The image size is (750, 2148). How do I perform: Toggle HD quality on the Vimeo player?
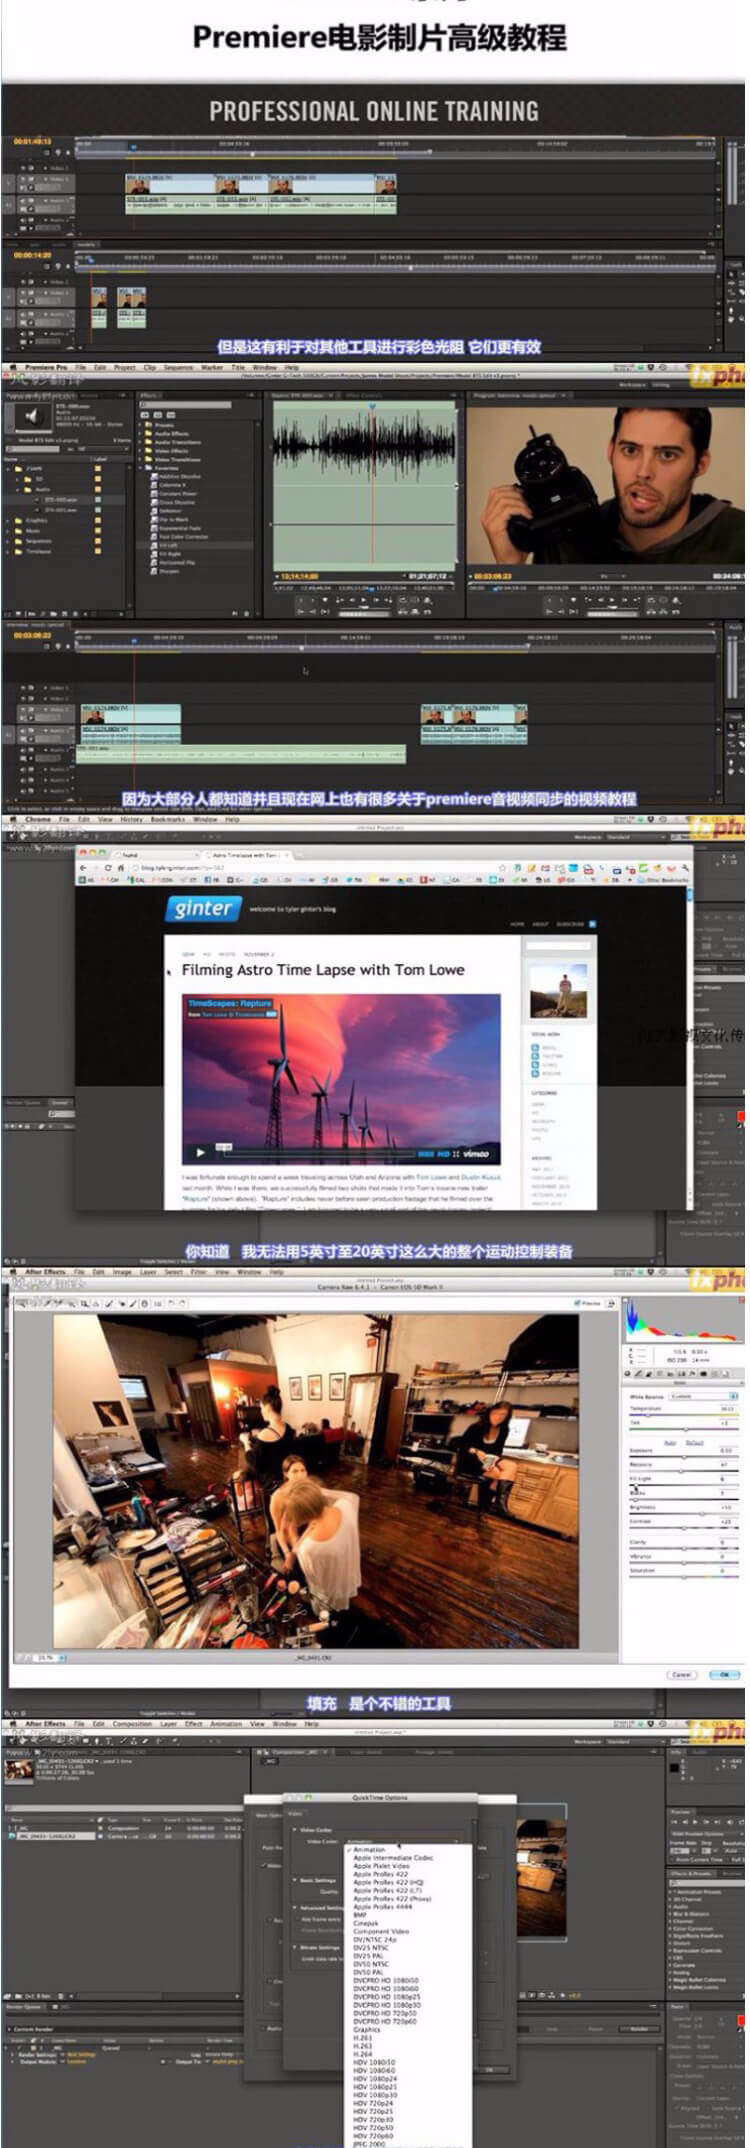pos(438,1153)
